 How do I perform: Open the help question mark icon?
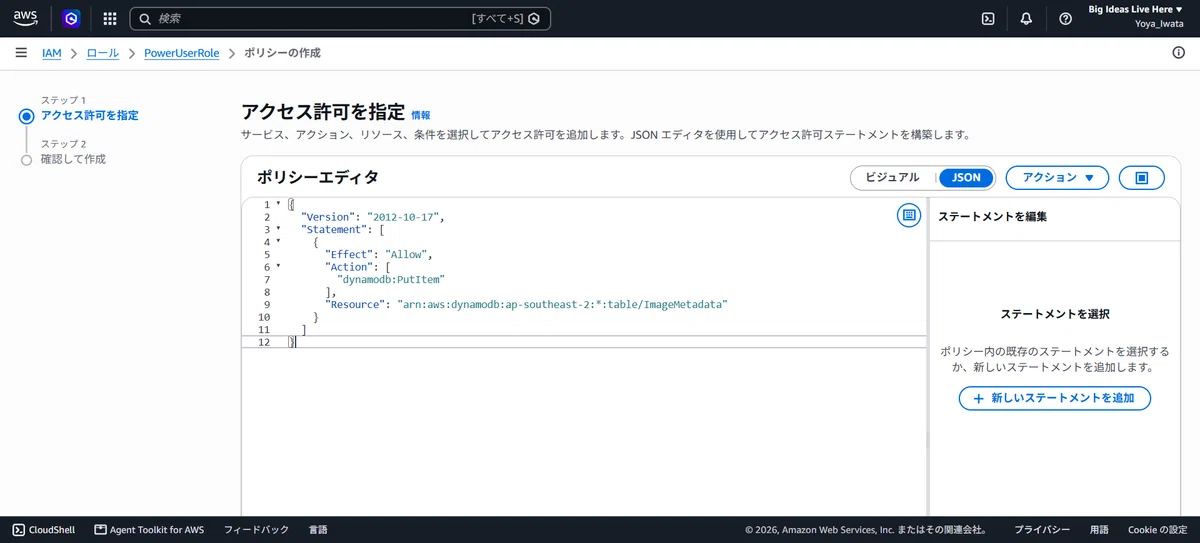tap(1065, 18)
